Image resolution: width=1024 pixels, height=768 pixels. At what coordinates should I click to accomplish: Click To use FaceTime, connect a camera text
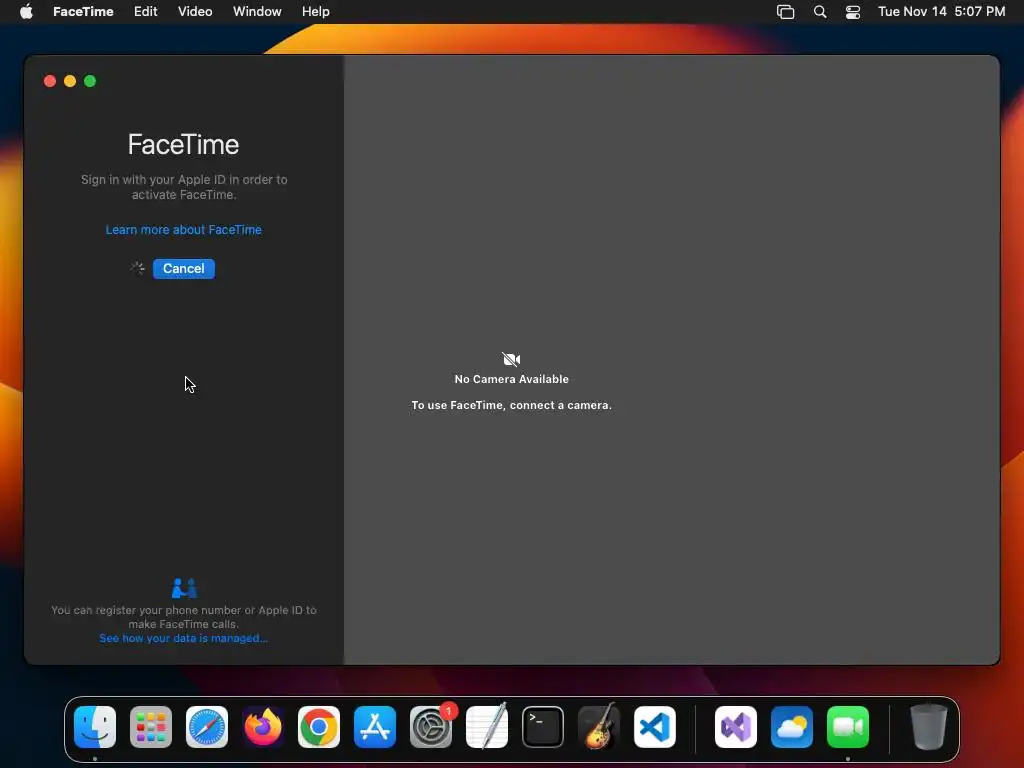click(x=511, y=405)
